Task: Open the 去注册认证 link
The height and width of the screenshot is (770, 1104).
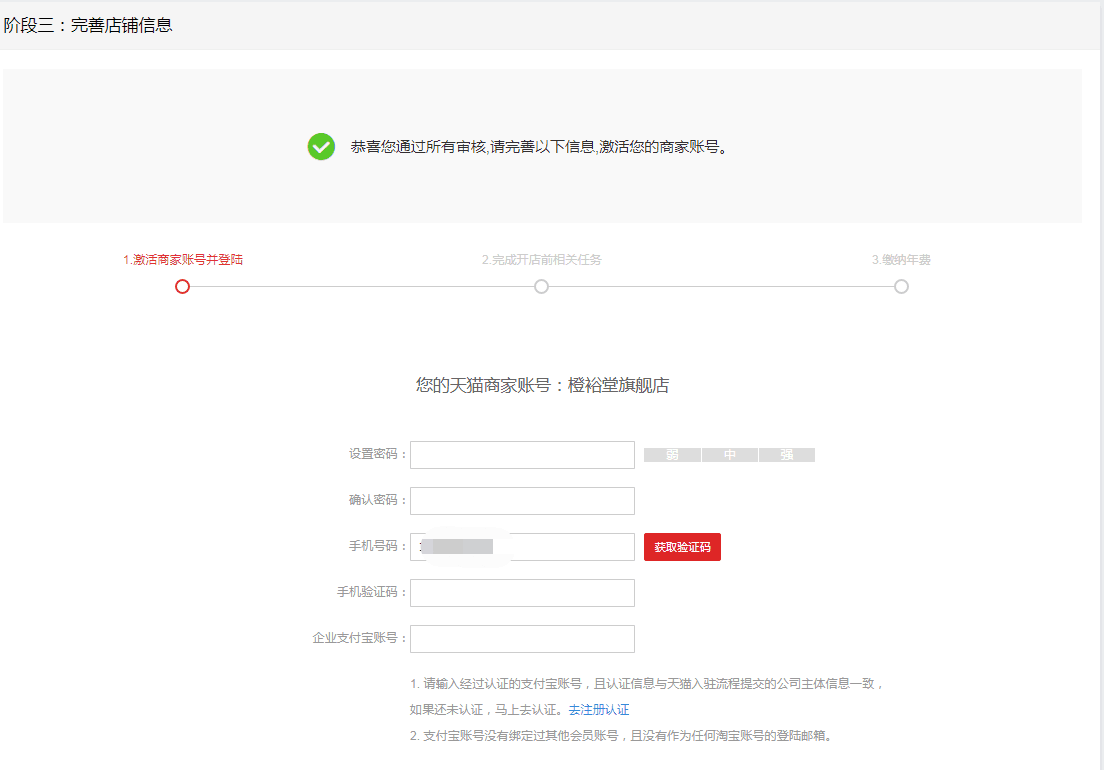Action: [599, 709]
